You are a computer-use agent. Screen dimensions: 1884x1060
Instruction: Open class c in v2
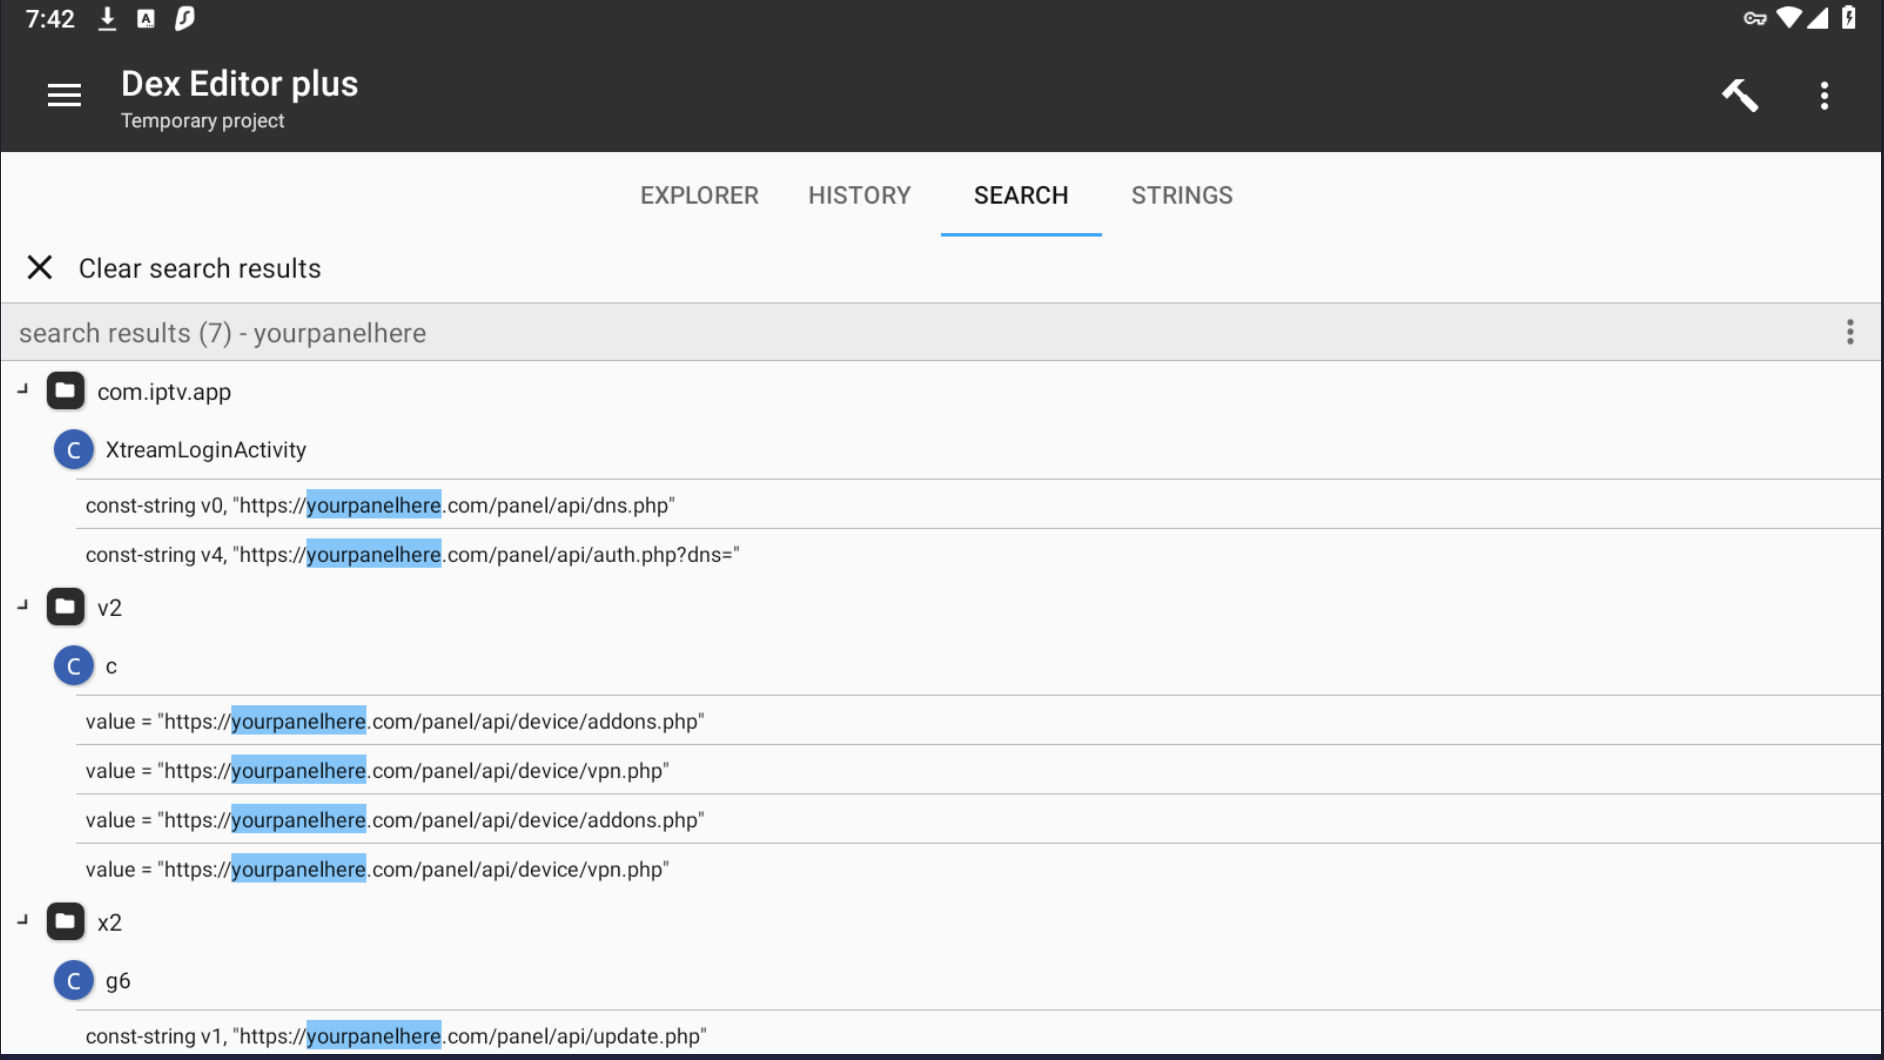[111, 666]
